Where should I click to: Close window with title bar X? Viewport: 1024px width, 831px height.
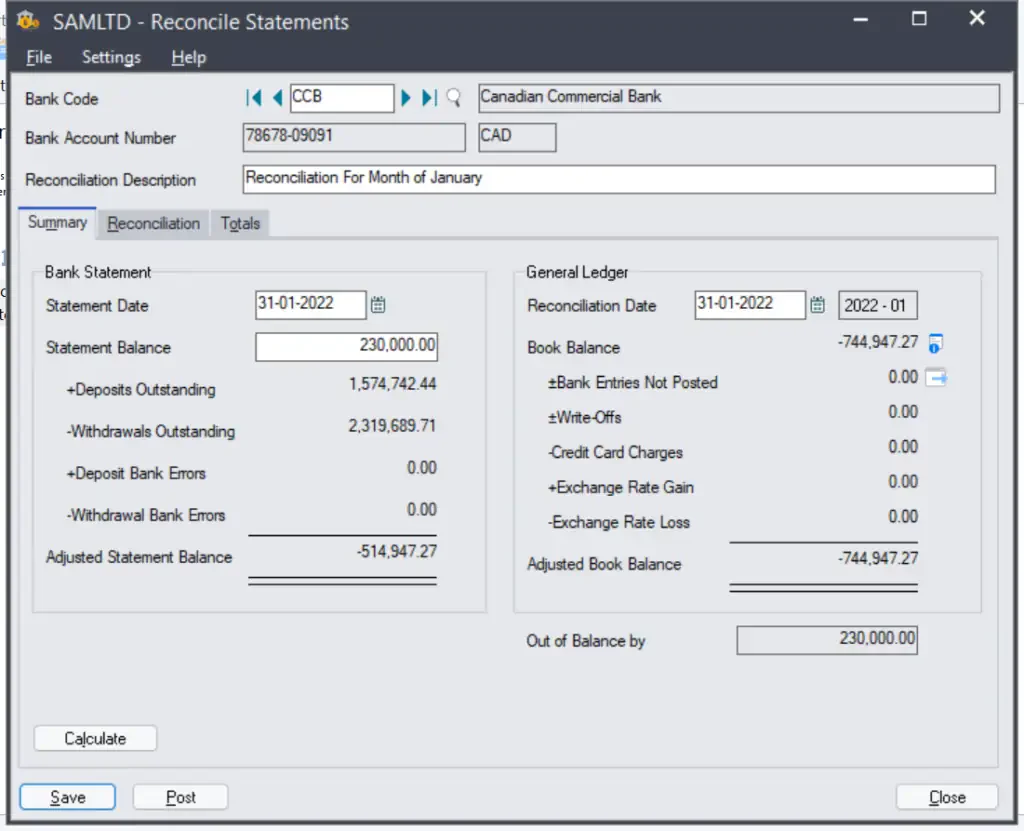click(x=977, y=18)
